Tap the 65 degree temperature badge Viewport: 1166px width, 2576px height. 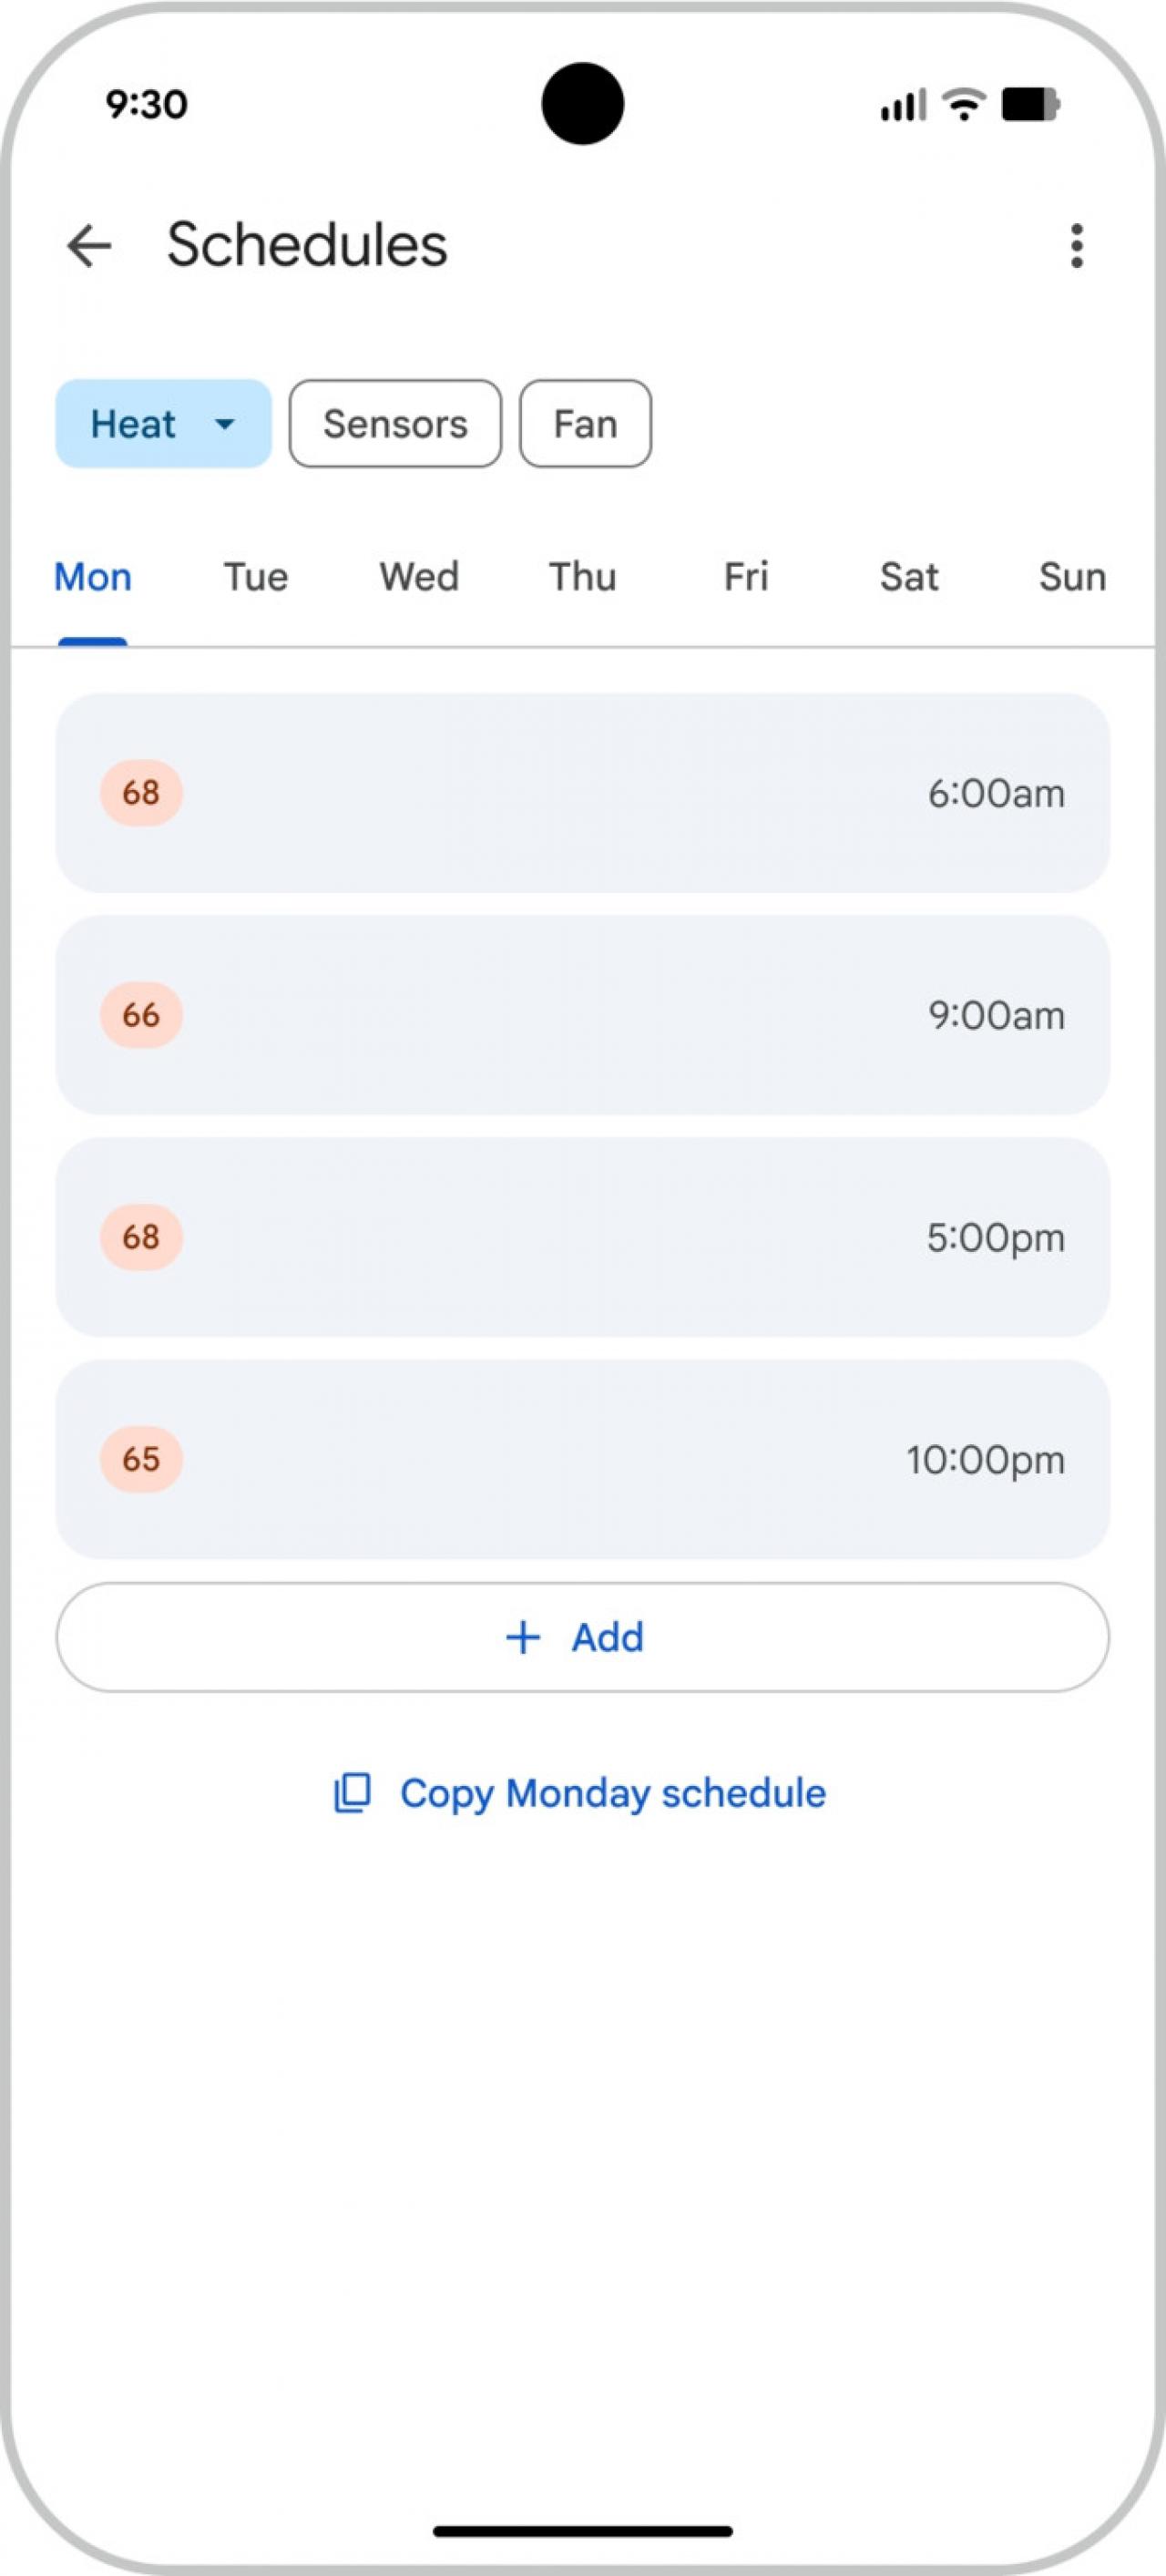tap(141, 1459)
